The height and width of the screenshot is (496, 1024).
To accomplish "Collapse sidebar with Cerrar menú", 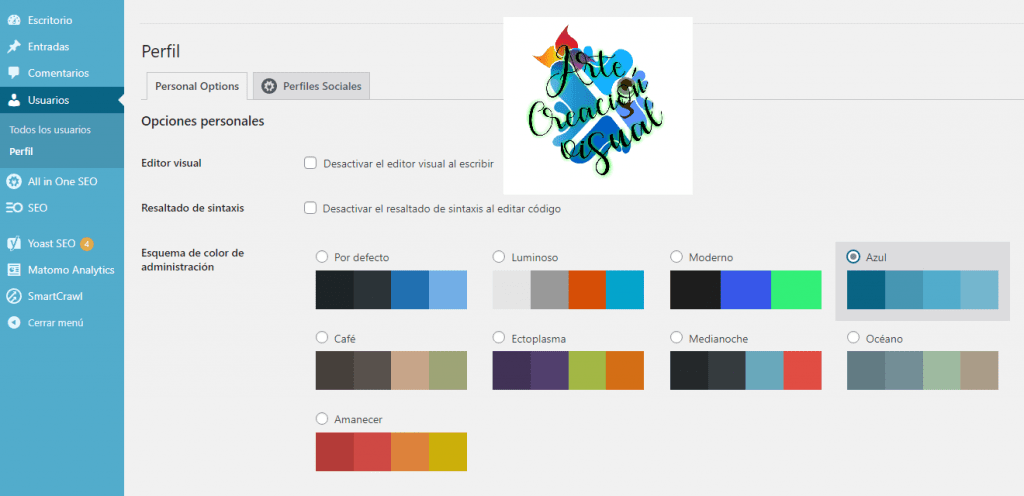I will click(x=55, y=322).
